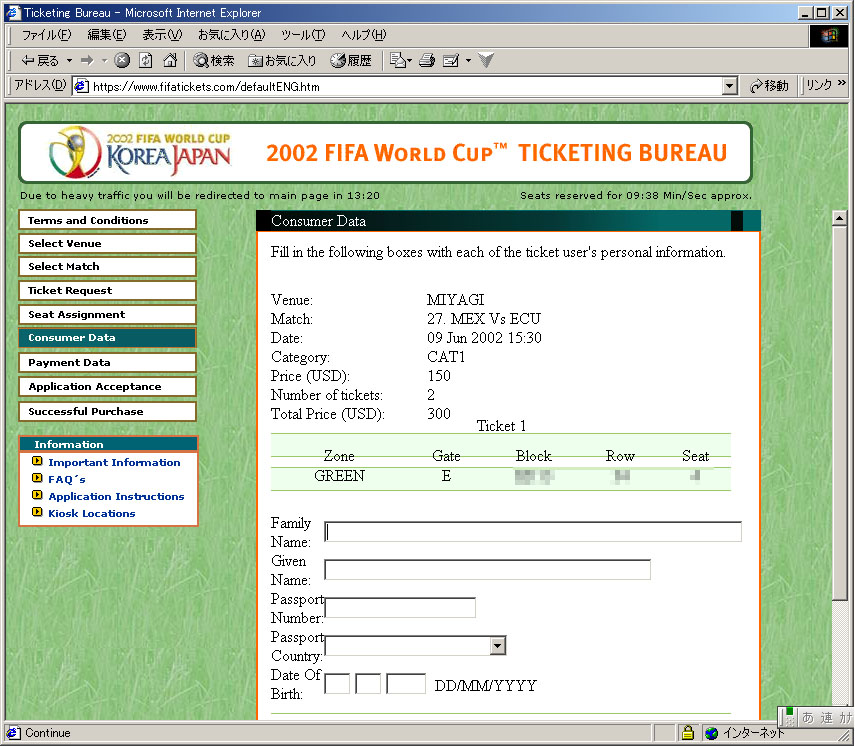Go to Select Match step
This screenshot has width=855, height=746.
point(107,266)
